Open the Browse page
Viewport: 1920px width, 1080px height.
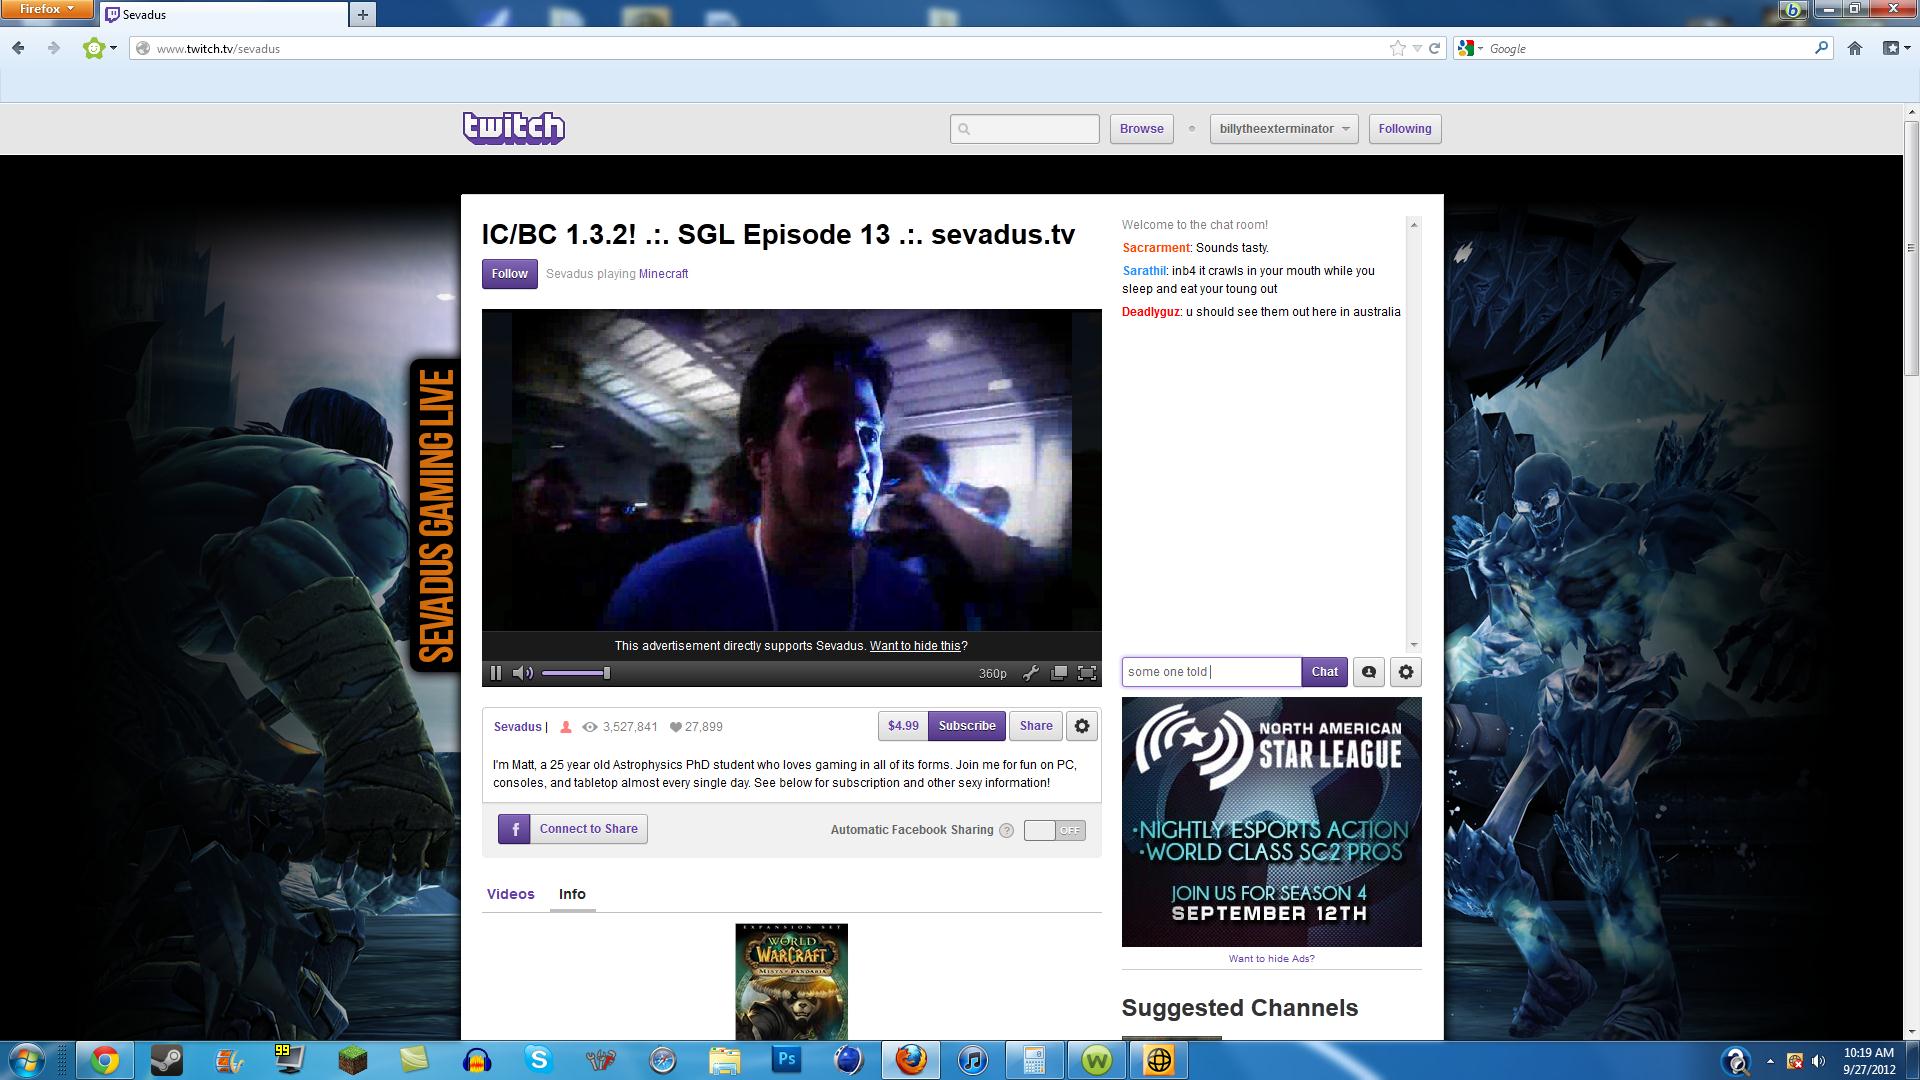(1142, 129)
